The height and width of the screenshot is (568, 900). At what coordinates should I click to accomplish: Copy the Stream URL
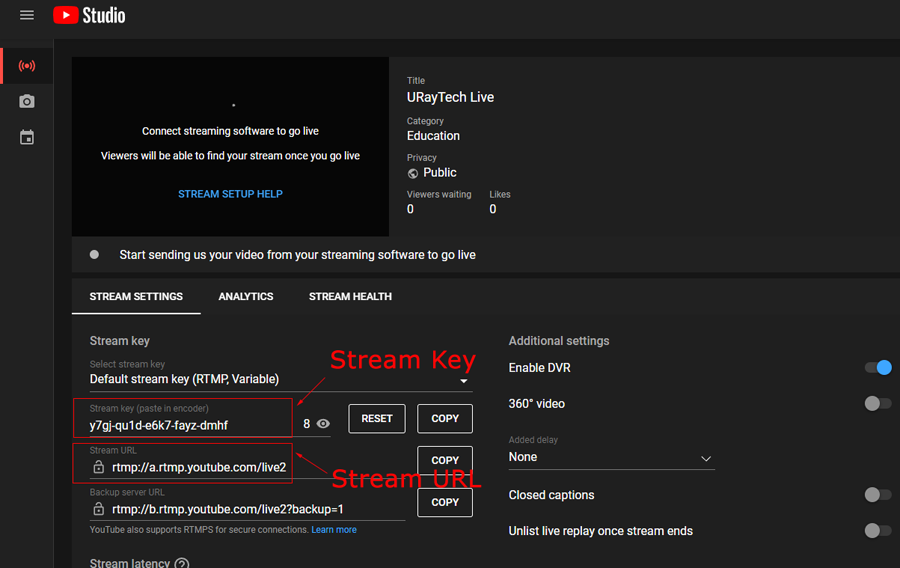(x=445, y=460)
